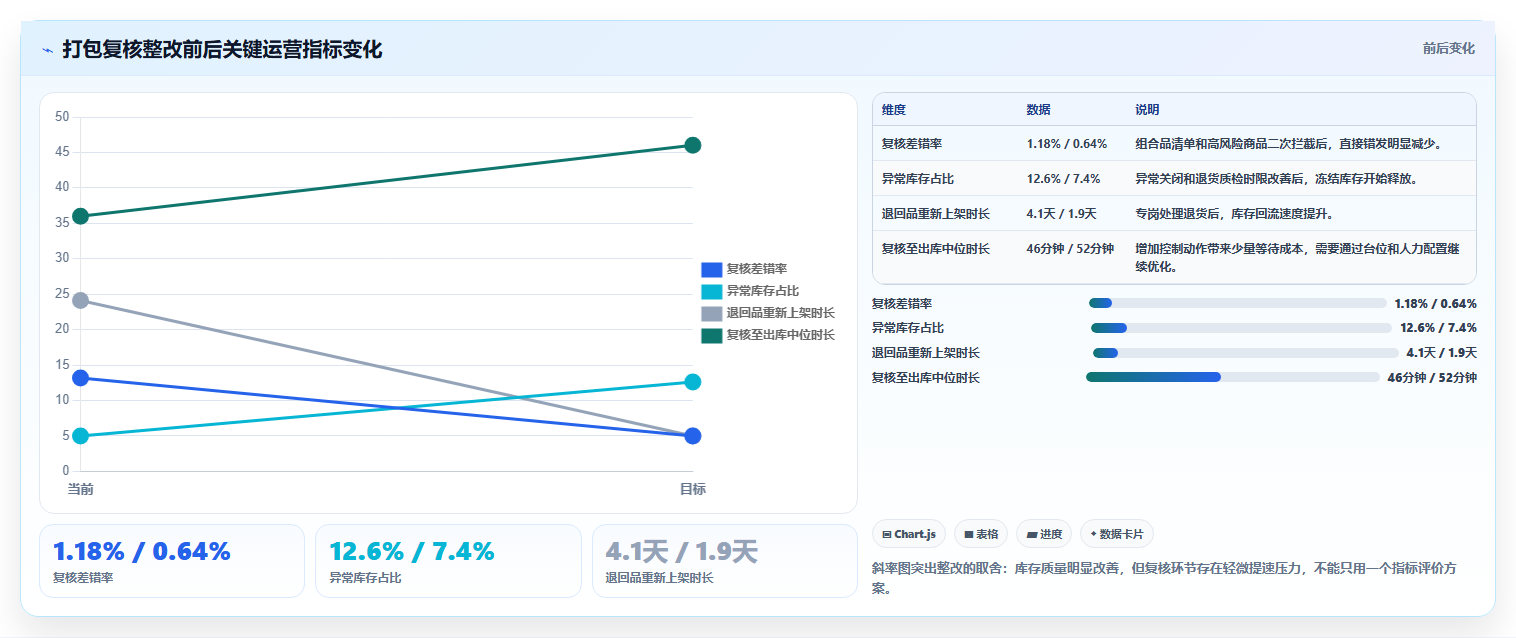Click the 1.18% / 0.64% metric card
The width and height of the screenshot is (1516, 638).
click(x=172, y=561)
